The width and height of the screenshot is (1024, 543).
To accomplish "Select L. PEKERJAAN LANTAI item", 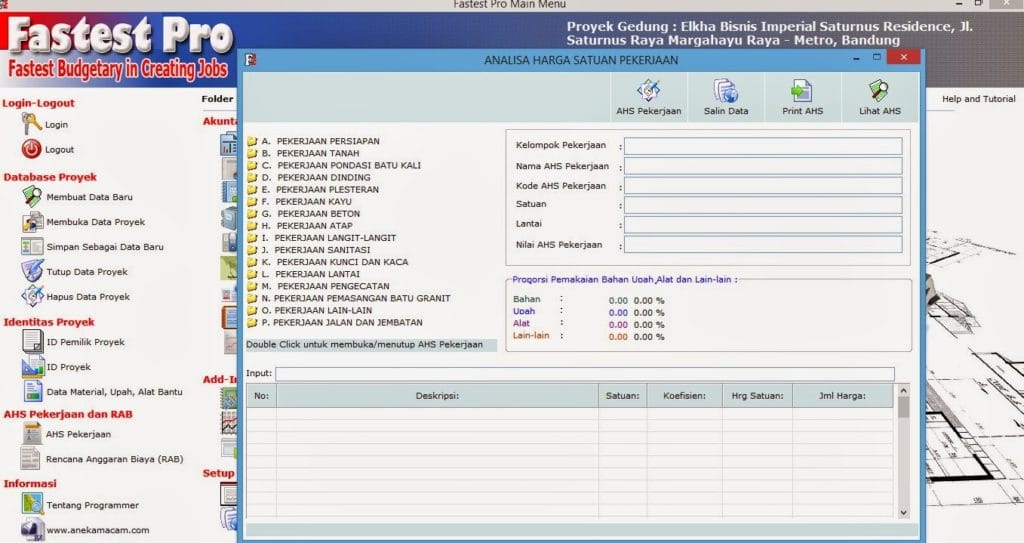I will tap(311, 274).
